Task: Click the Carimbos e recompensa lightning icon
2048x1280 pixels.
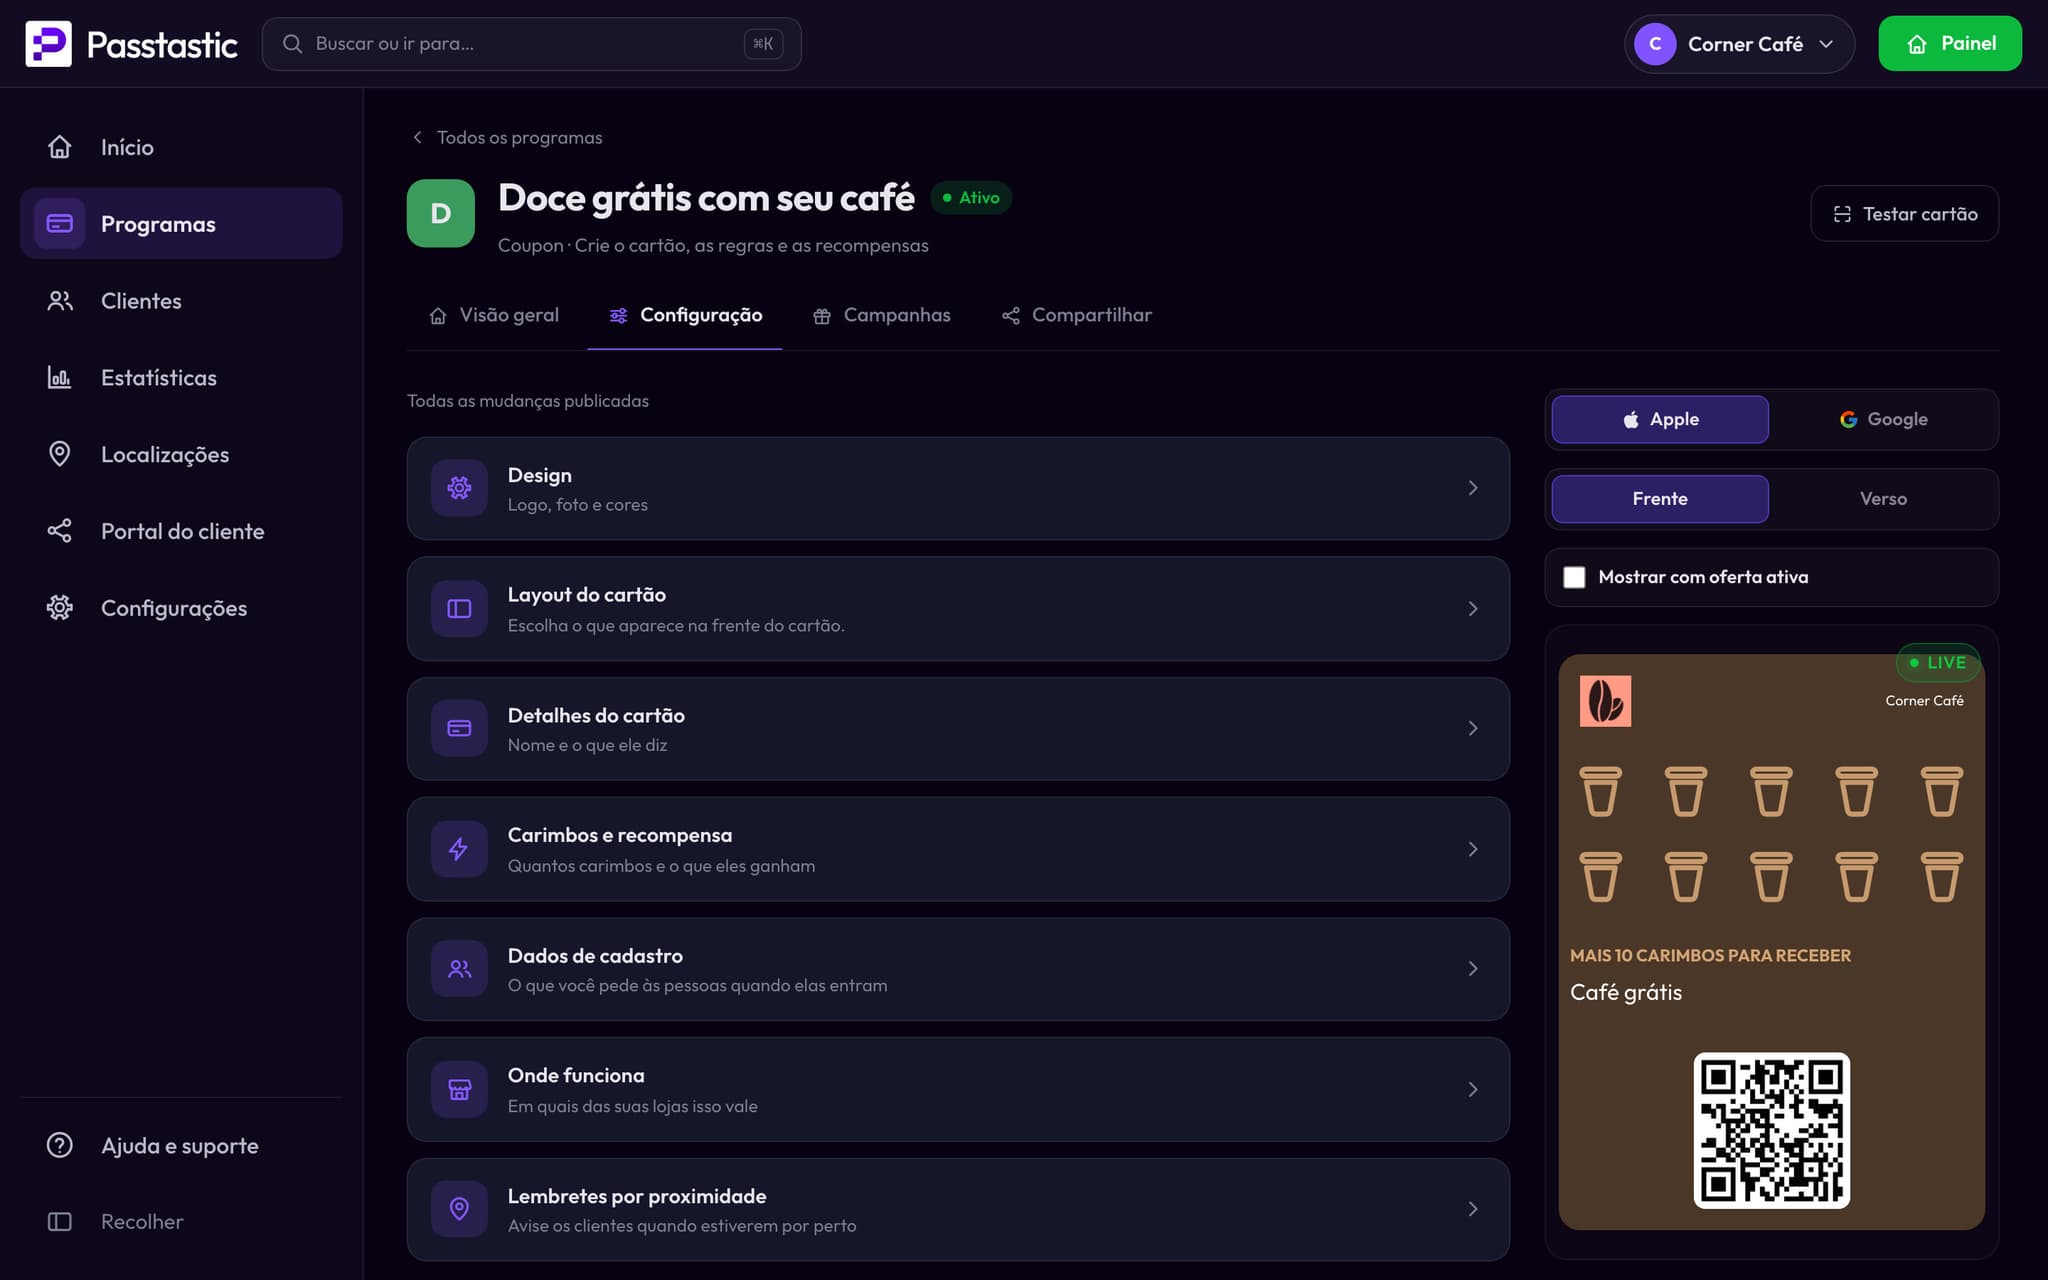Action: point(459,849)
